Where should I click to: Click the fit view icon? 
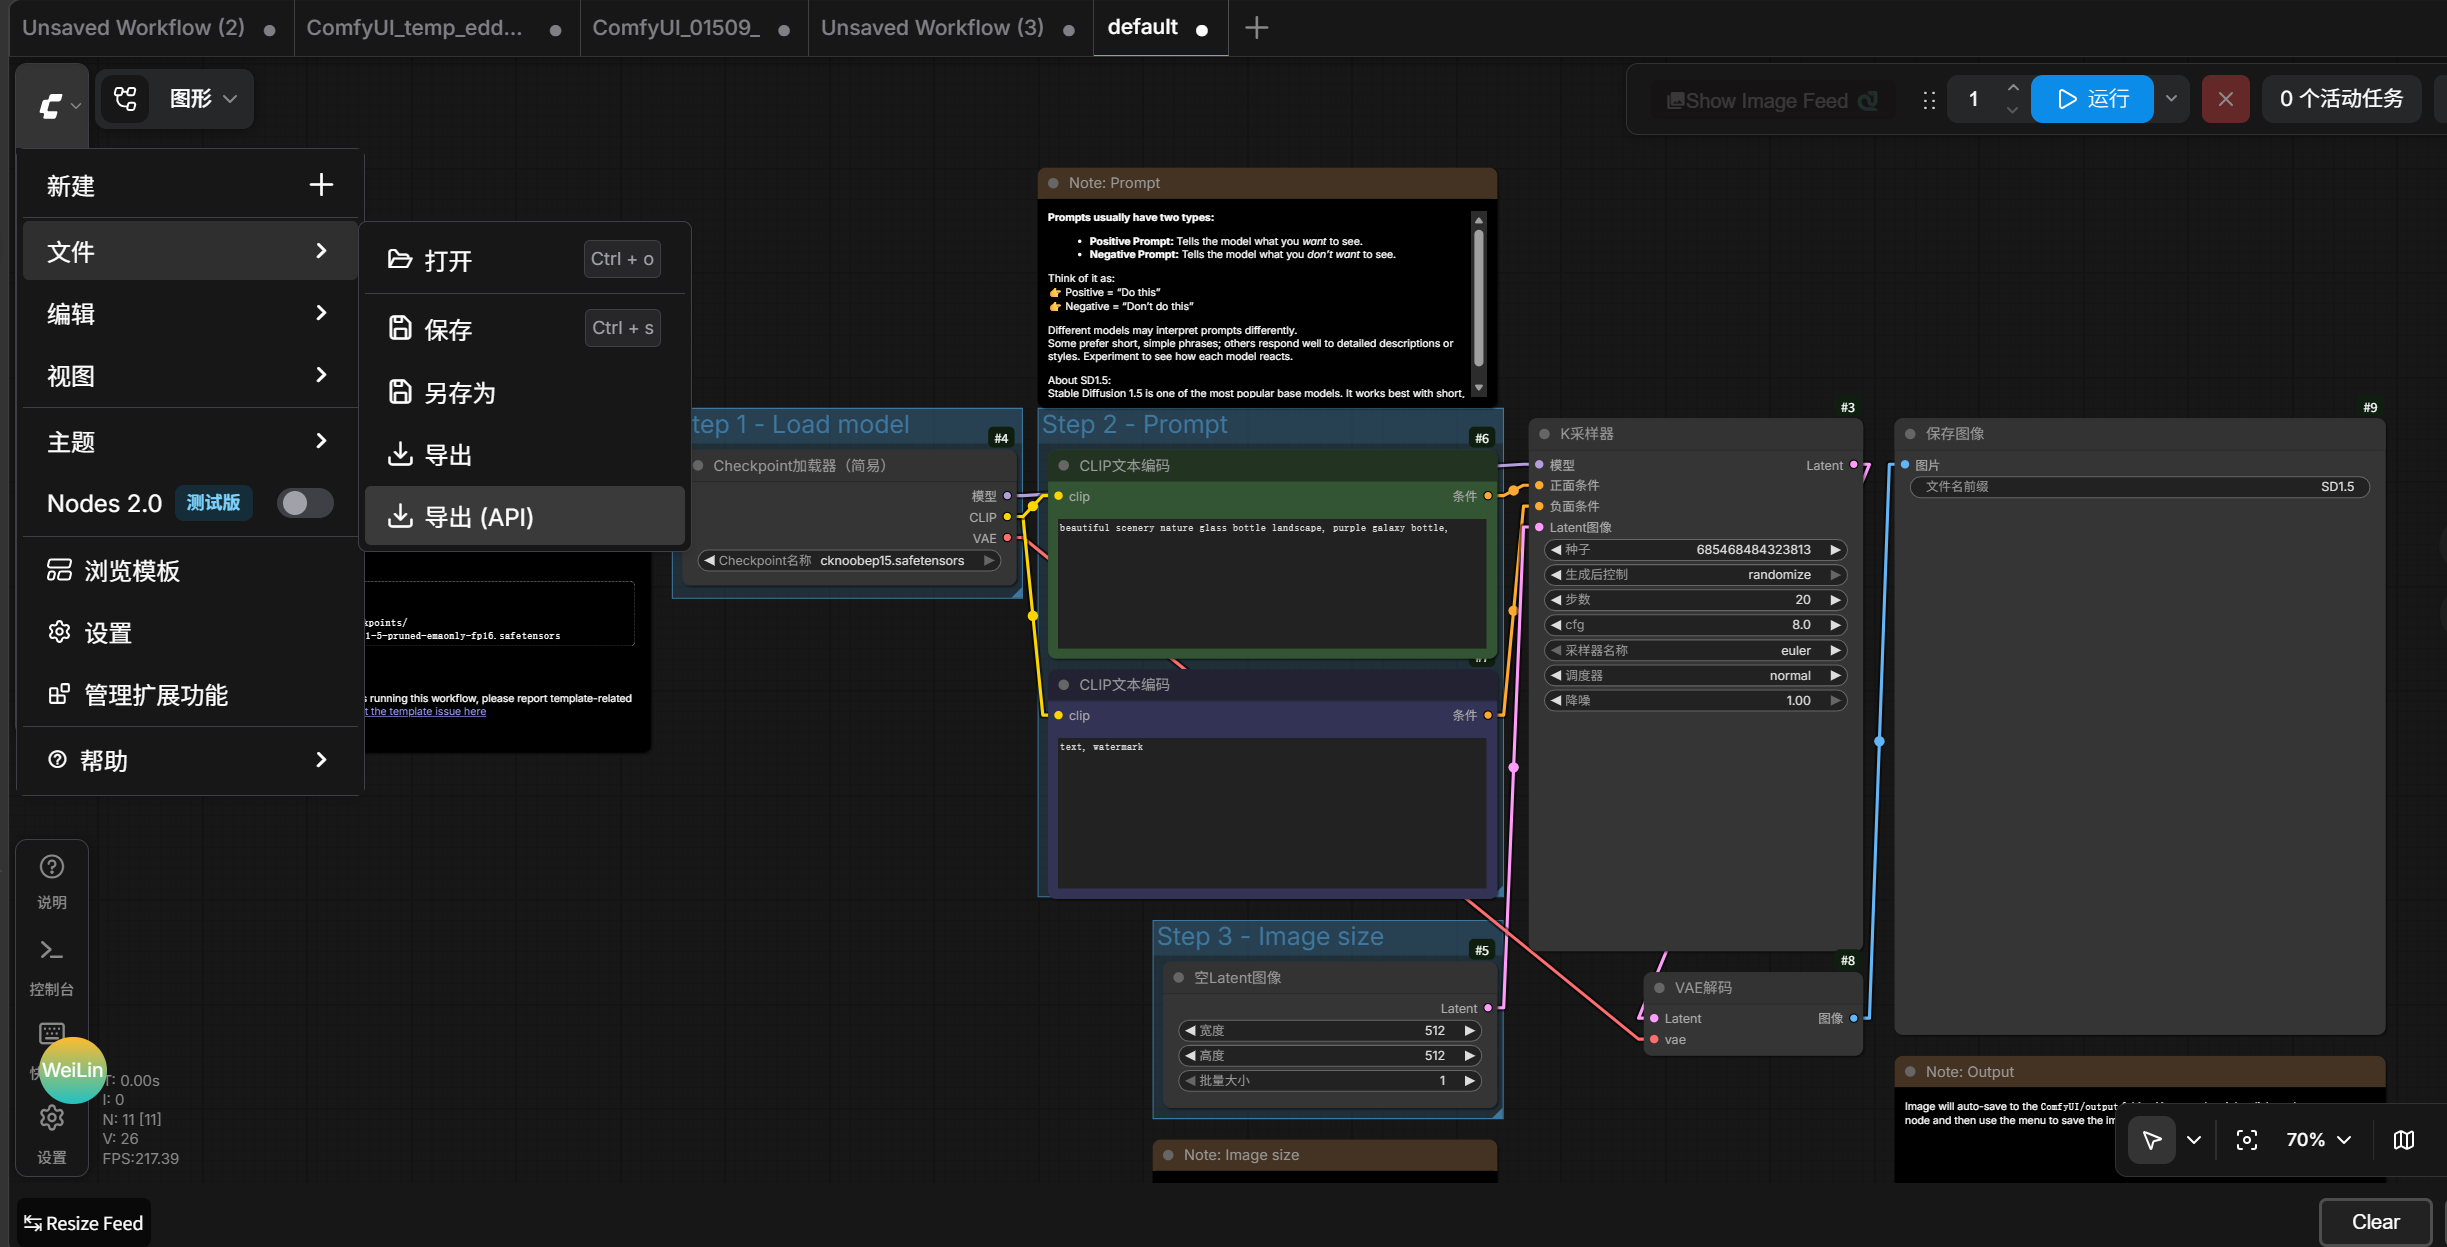(2246, 1140)
